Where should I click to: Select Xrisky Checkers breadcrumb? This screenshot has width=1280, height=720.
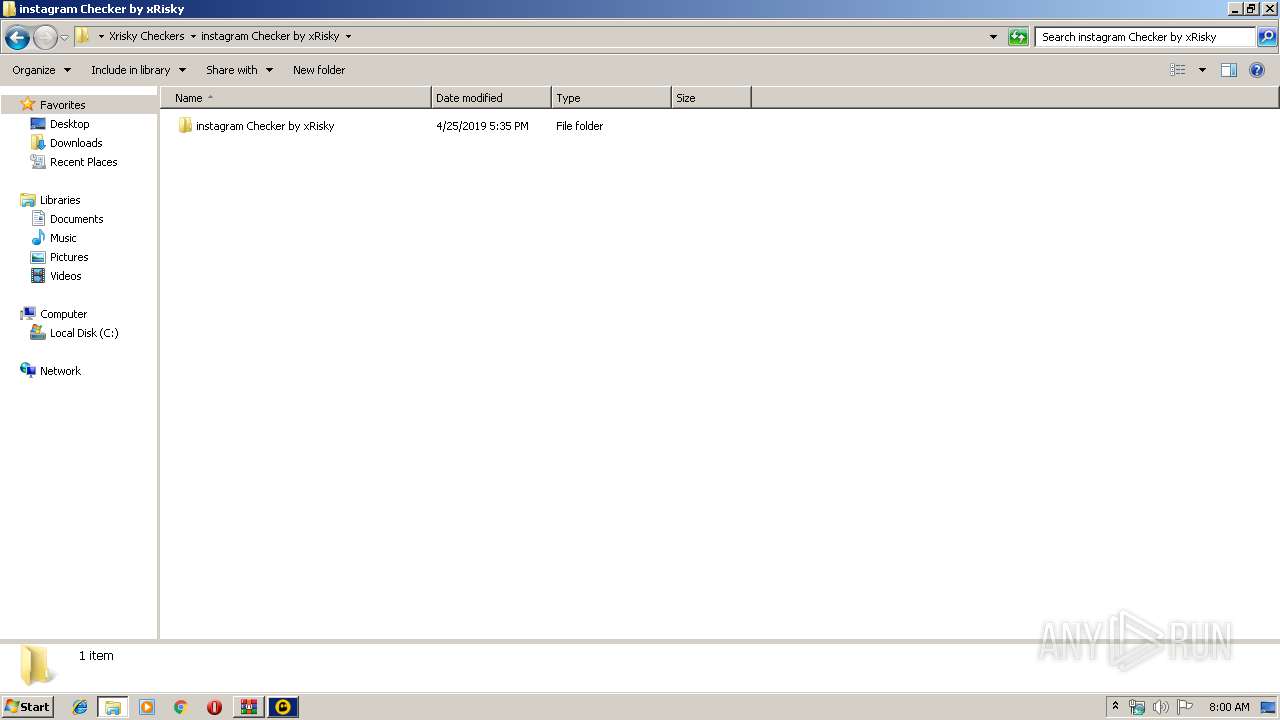(146, 36)
